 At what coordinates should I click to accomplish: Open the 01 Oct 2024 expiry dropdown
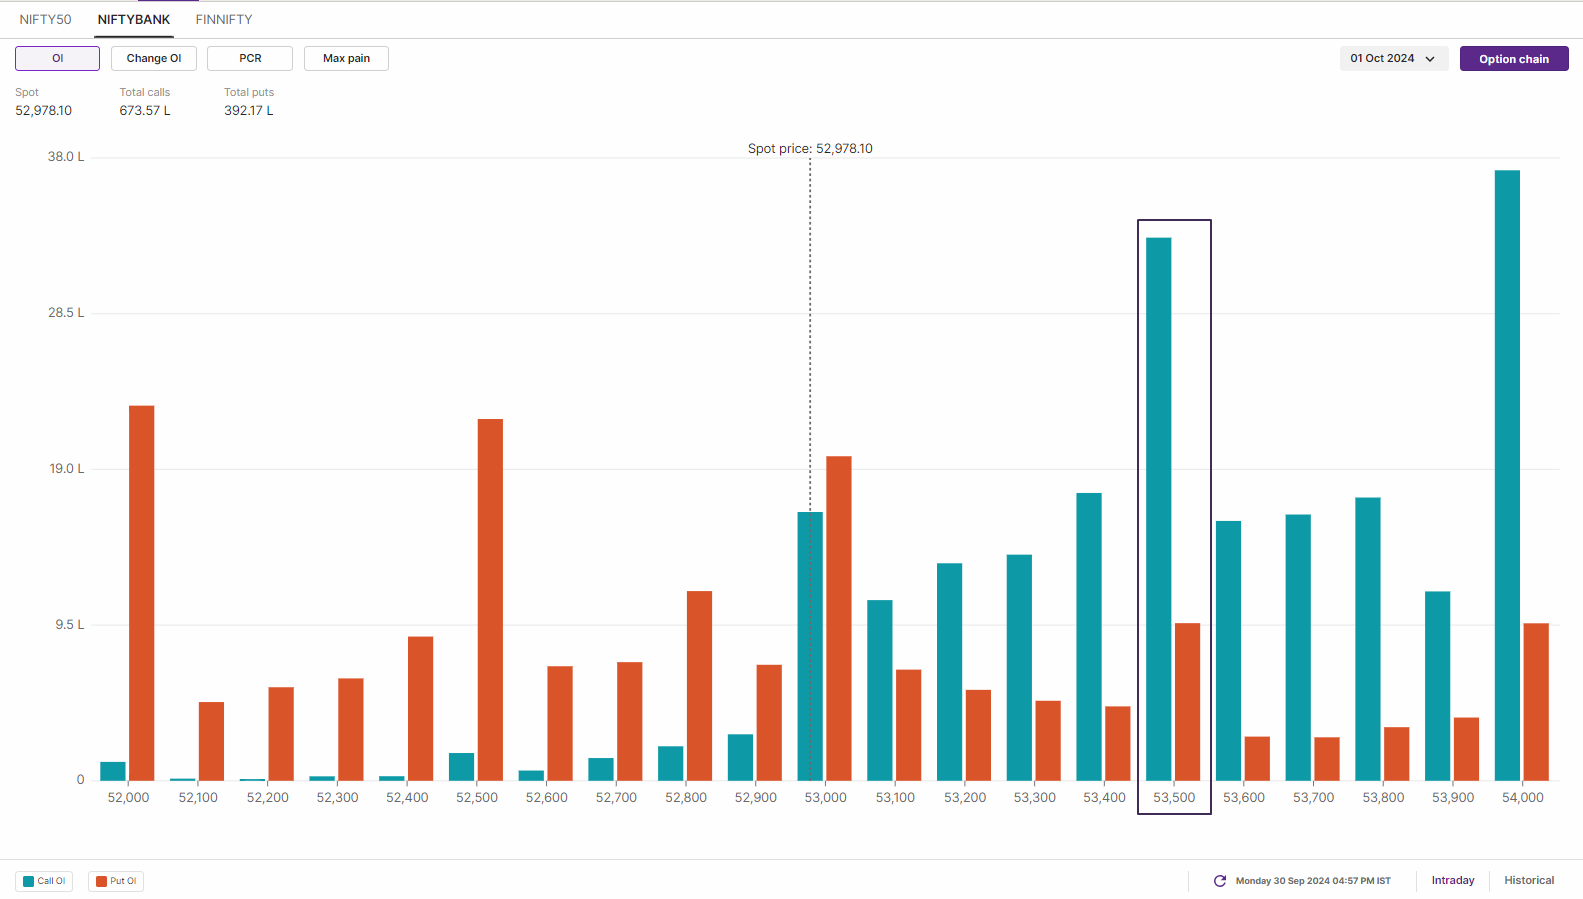[1393, 58]
